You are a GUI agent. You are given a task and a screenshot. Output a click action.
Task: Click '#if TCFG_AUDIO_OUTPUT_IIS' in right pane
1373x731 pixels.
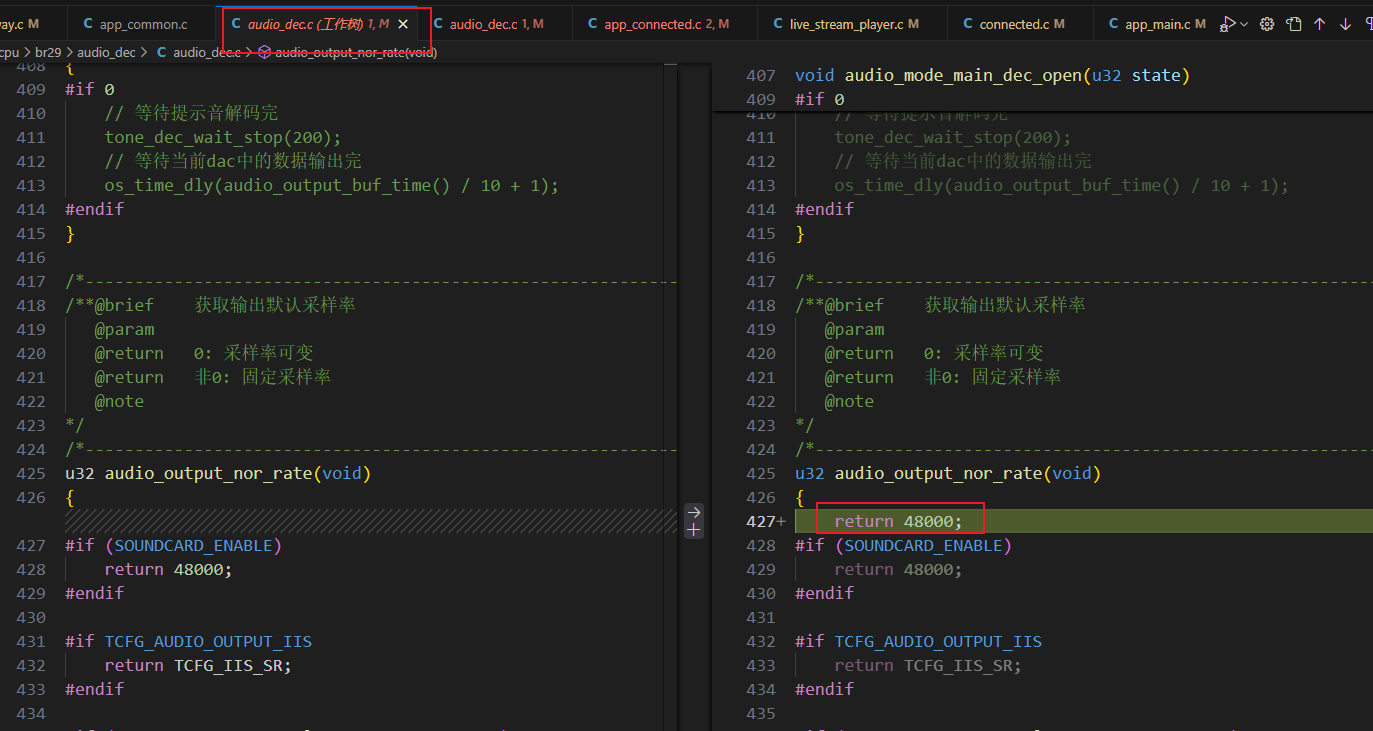click(918, 641)
